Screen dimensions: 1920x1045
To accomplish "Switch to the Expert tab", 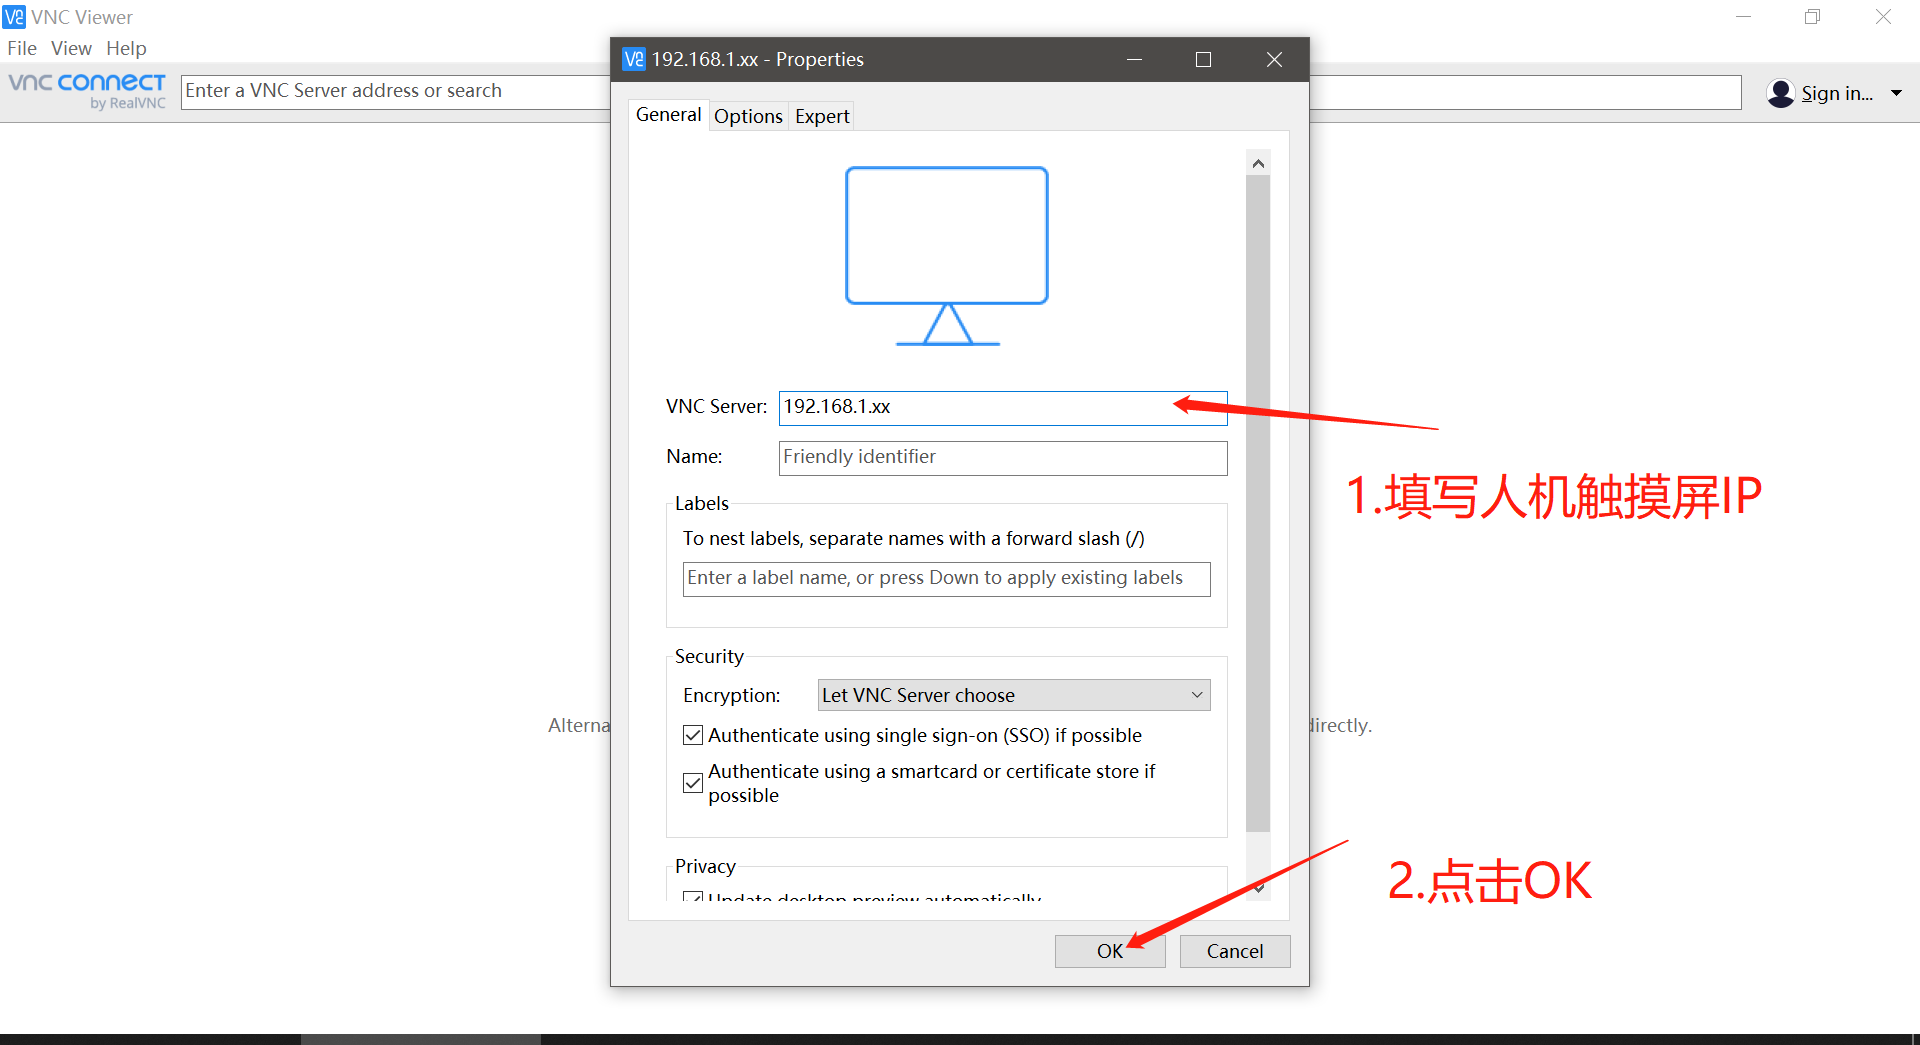I will 822,116.
